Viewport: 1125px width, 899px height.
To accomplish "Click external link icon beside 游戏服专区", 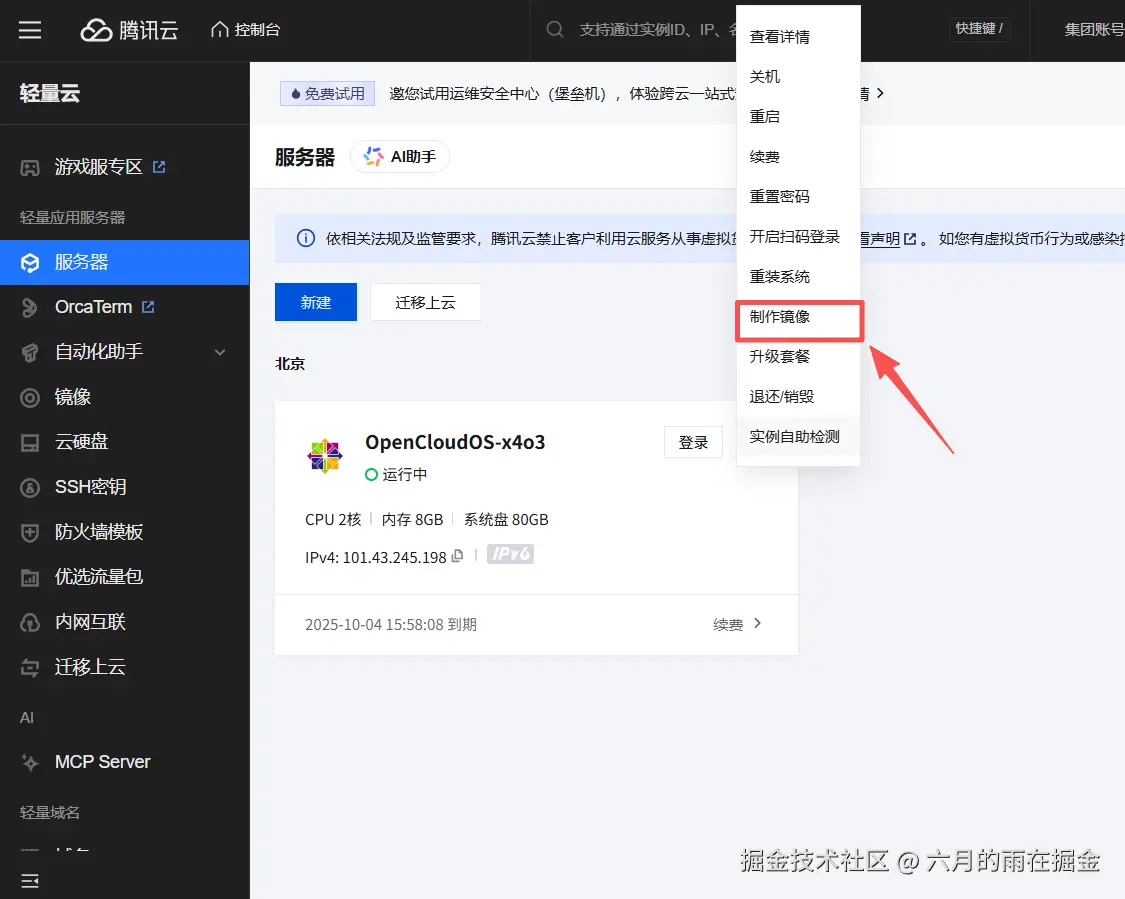I will pos(159,167).
